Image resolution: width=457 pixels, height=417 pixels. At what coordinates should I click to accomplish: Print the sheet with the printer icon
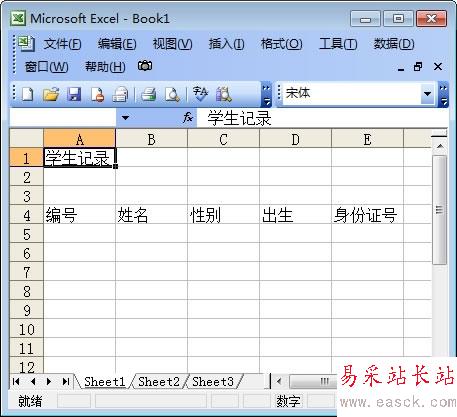(x=149, y=94)
